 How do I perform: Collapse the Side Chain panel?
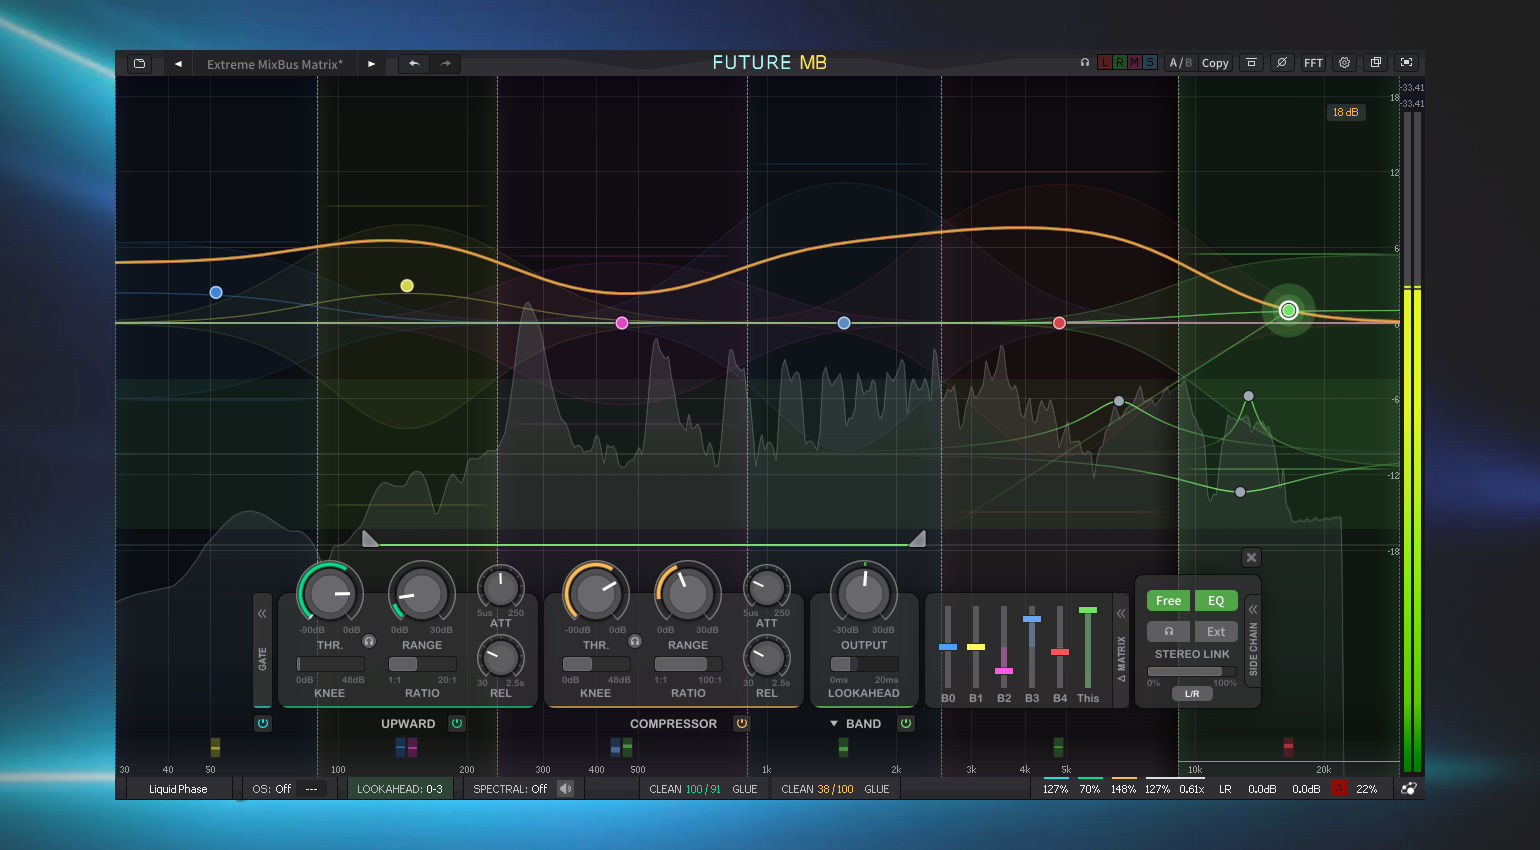tap(1253, 609)
